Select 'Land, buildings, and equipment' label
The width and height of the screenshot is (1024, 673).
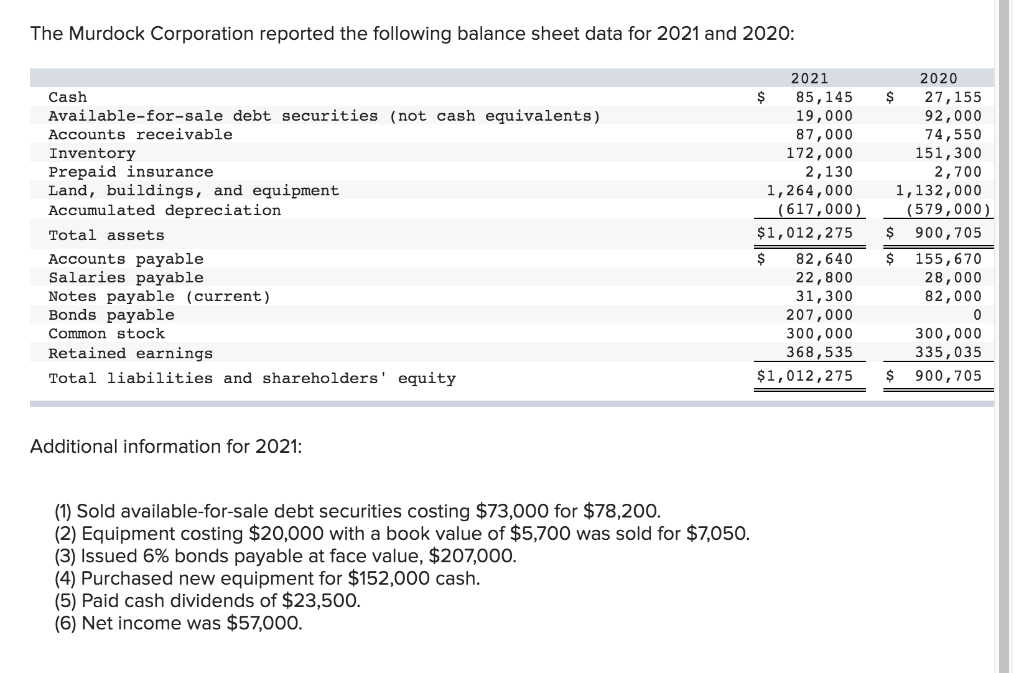(x=194, y=191)
